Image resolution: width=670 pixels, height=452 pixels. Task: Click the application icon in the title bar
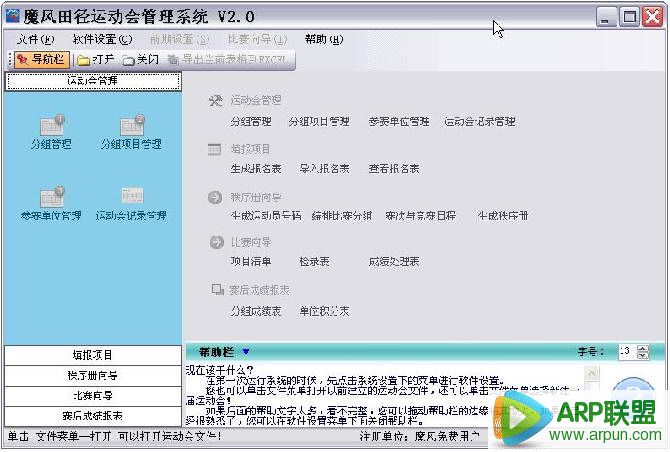(13, 16)
